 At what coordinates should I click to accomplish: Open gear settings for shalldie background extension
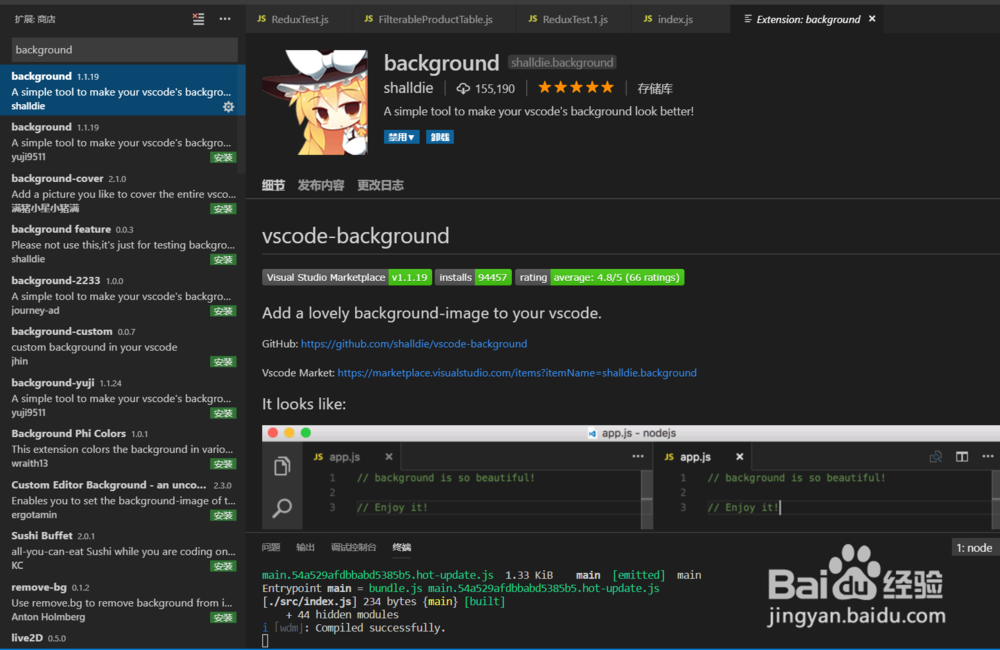[228, 107]
